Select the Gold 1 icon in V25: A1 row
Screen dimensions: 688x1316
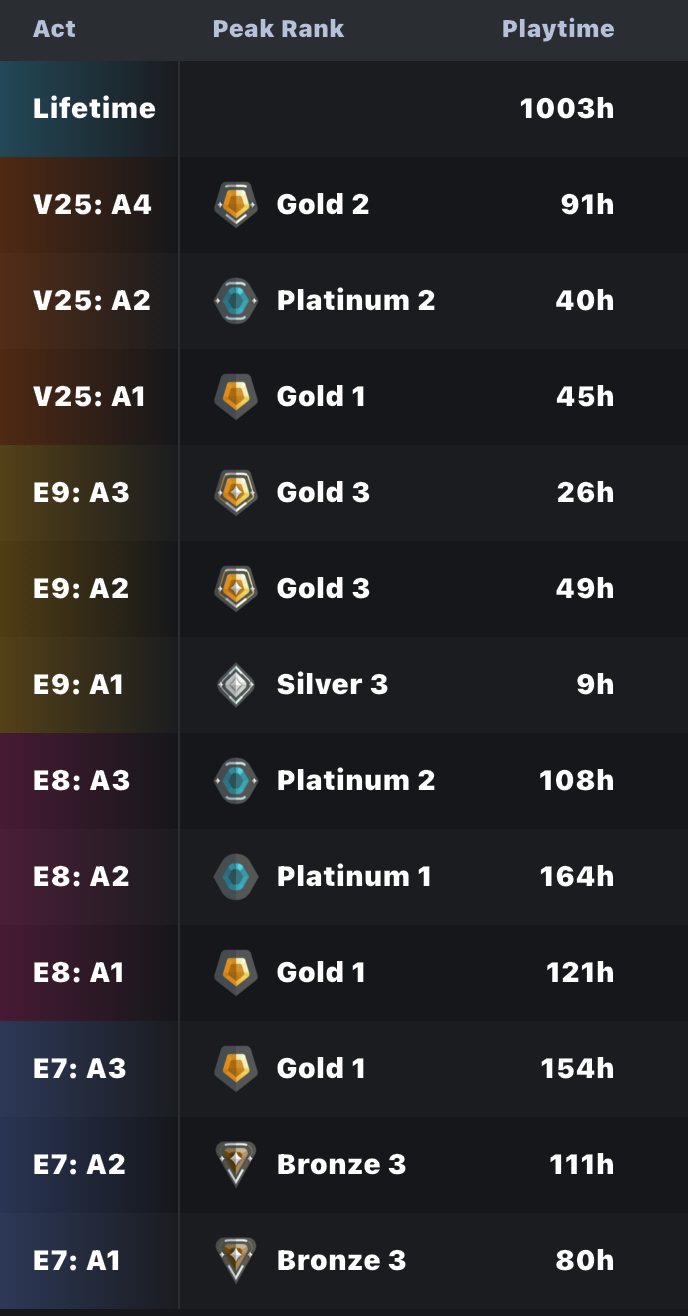click(x=236, y=396)
